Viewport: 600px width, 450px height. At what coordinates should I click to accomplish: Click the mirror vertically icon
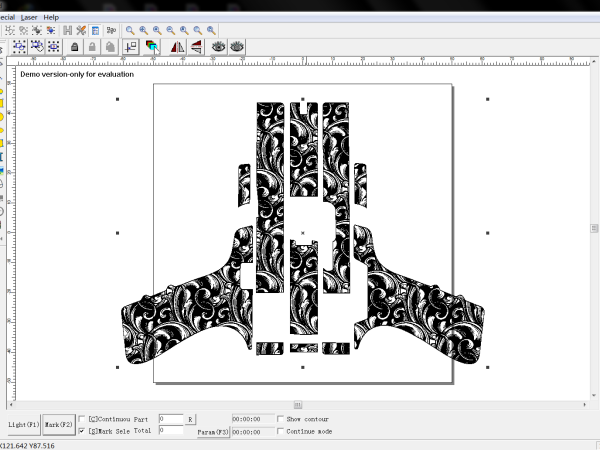(x=196, y=47)
